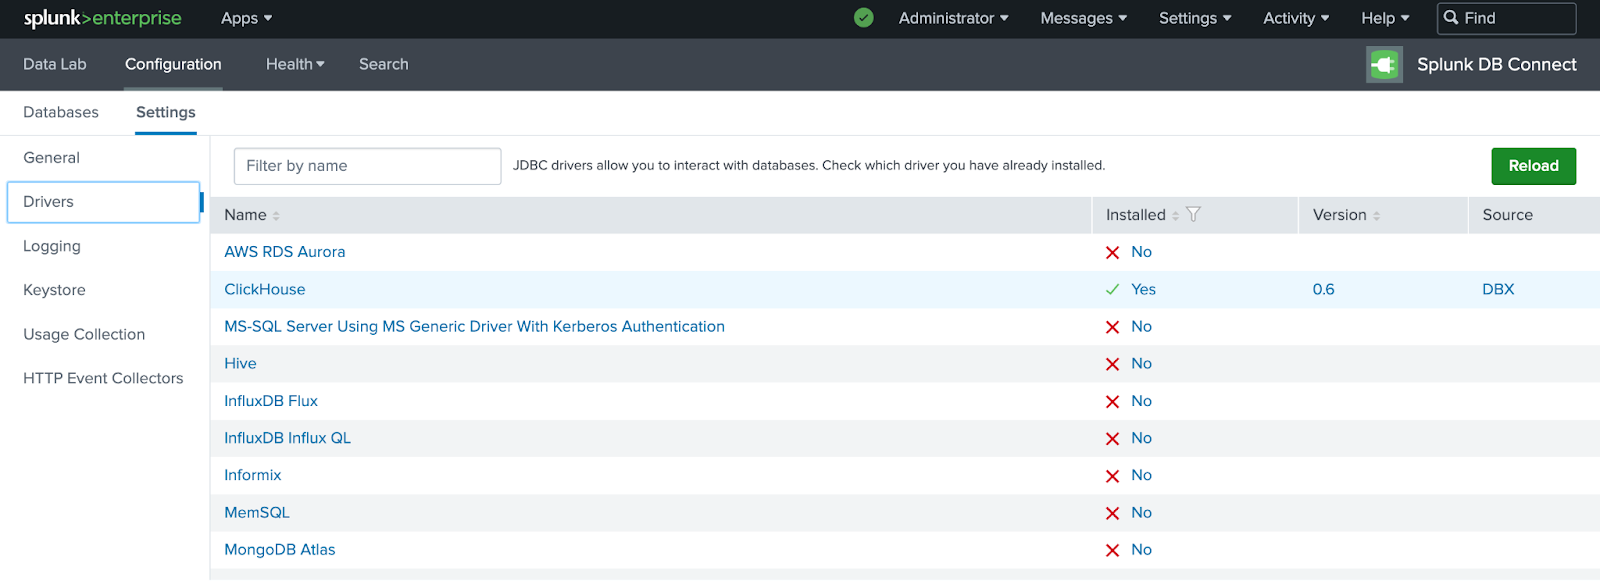
Task: Open the Apps dropdown menu
Action: coord(246,18)
